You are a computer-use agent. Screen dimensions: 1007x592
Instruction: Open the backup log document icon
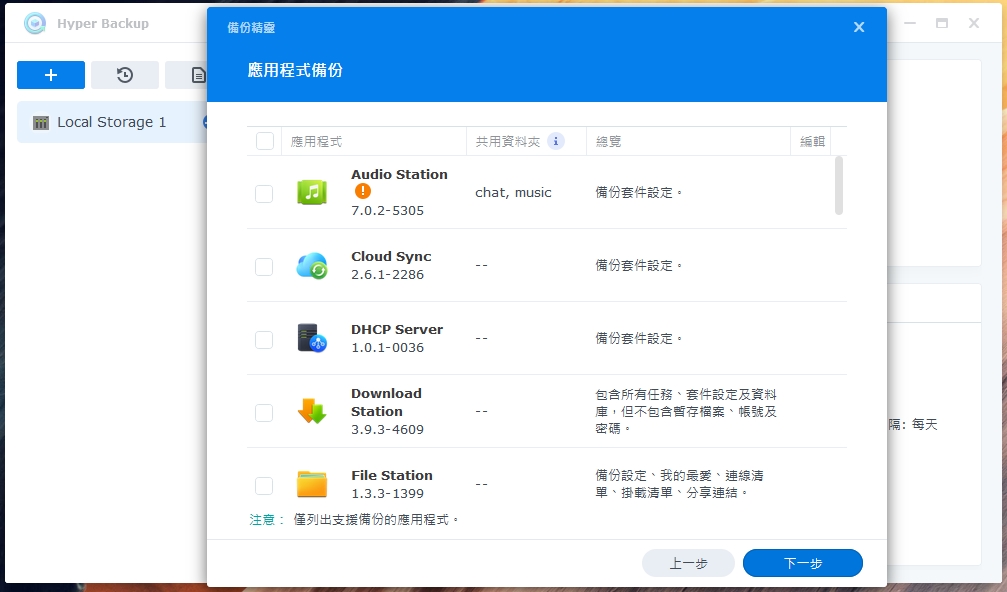coord(198,75)
